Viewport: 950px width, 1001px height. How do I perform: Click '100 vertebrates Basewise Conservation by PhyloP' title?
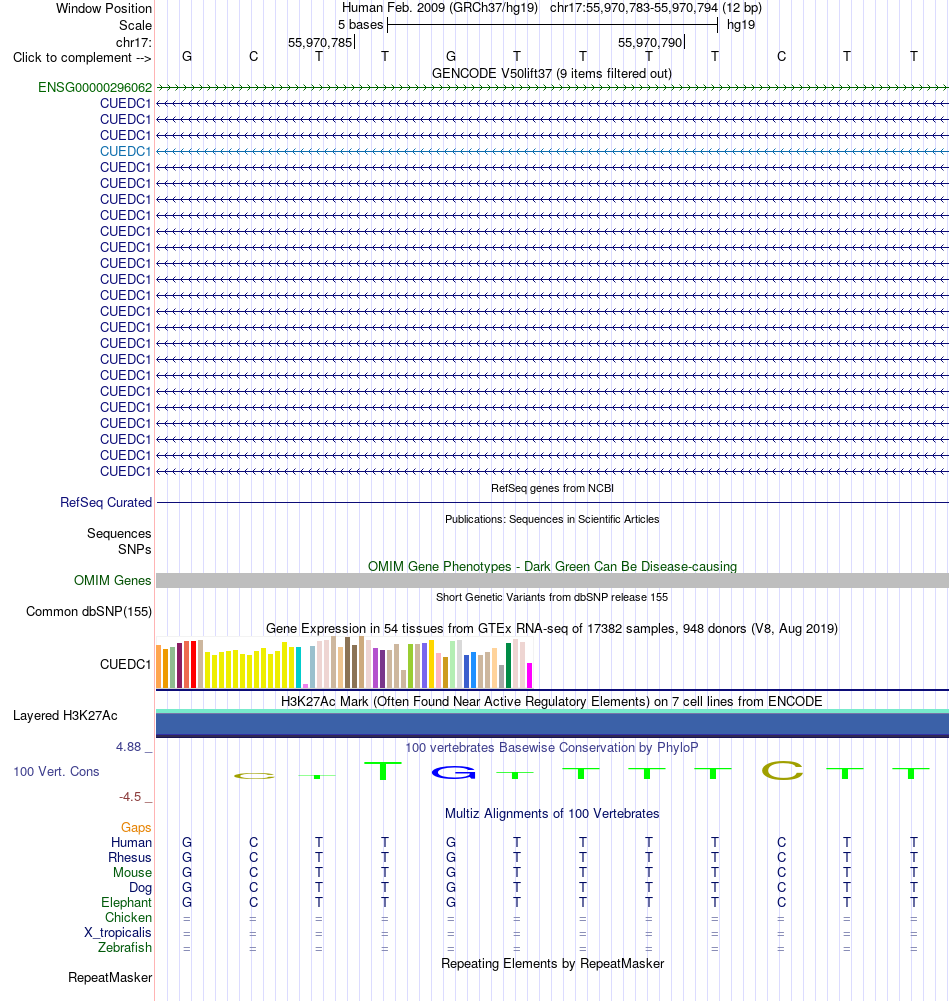click(x=552, y=747)
